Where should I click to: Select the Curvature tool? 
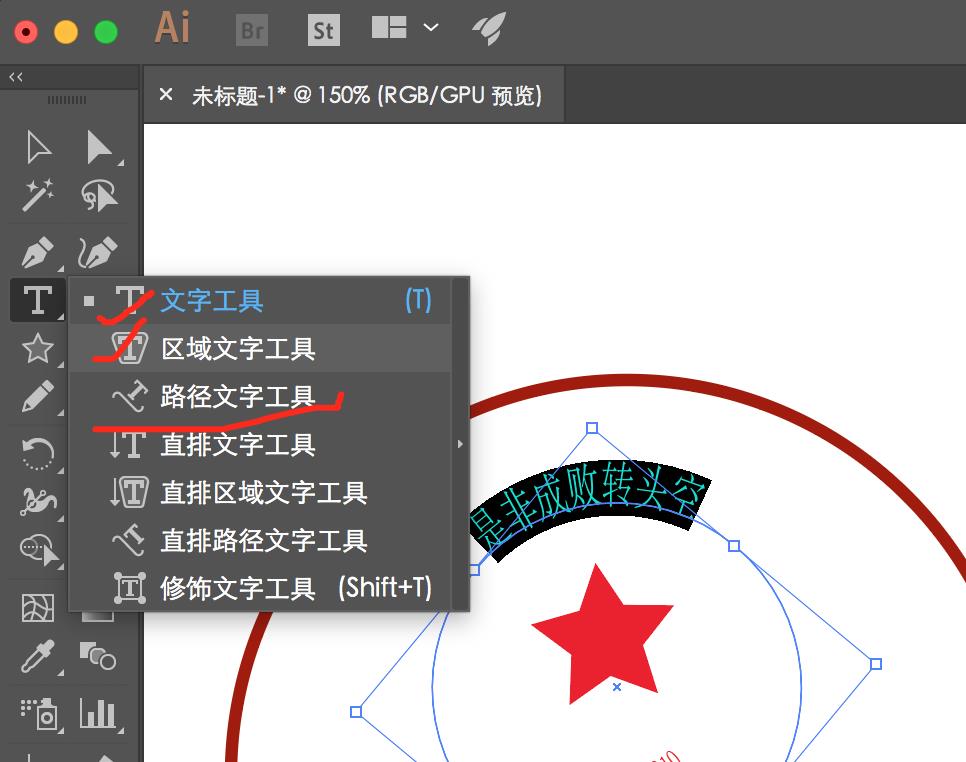[99, 252]
